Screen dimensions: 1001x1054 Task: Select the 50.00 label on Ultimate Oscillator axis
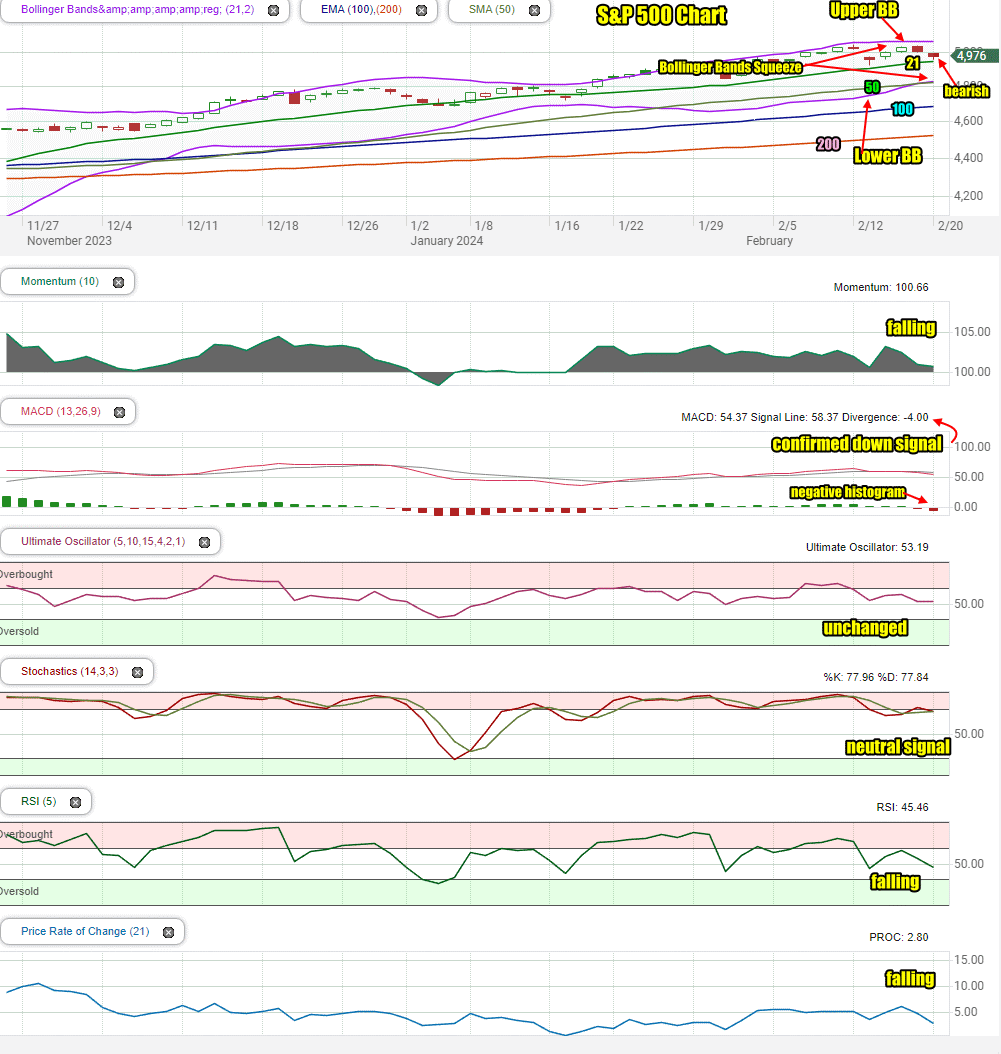[969, 604]
